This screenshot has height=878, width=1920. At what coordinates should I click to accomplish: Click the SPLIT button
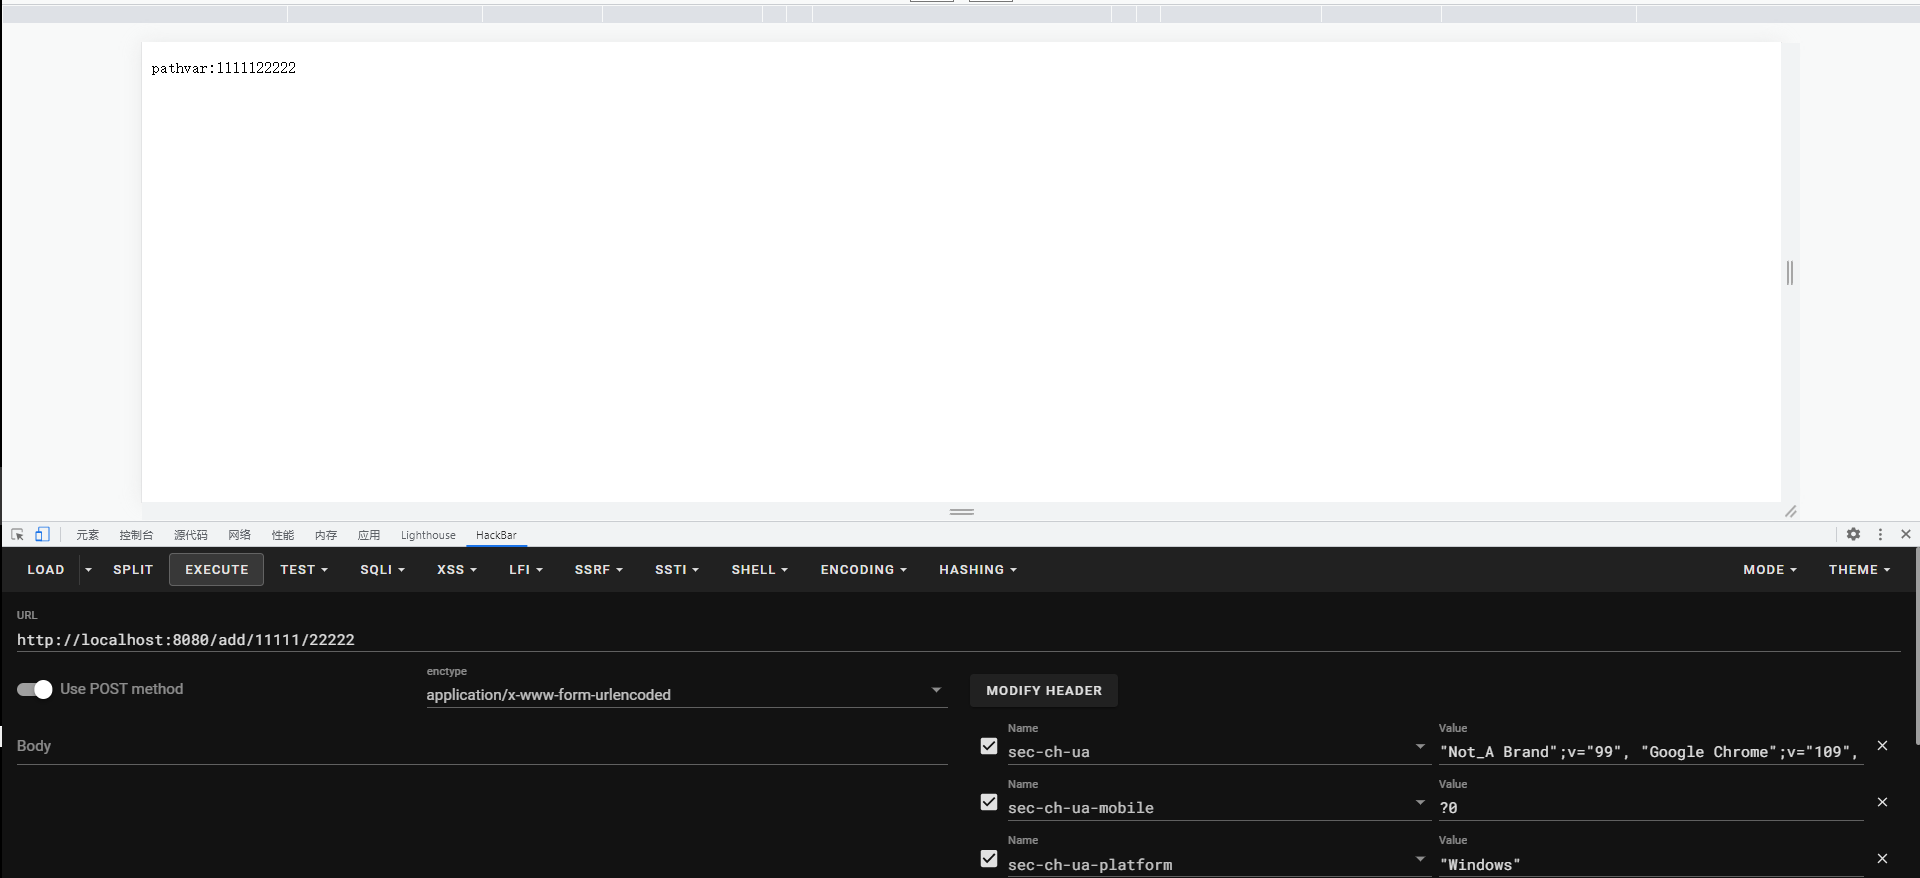click(133, 570)
